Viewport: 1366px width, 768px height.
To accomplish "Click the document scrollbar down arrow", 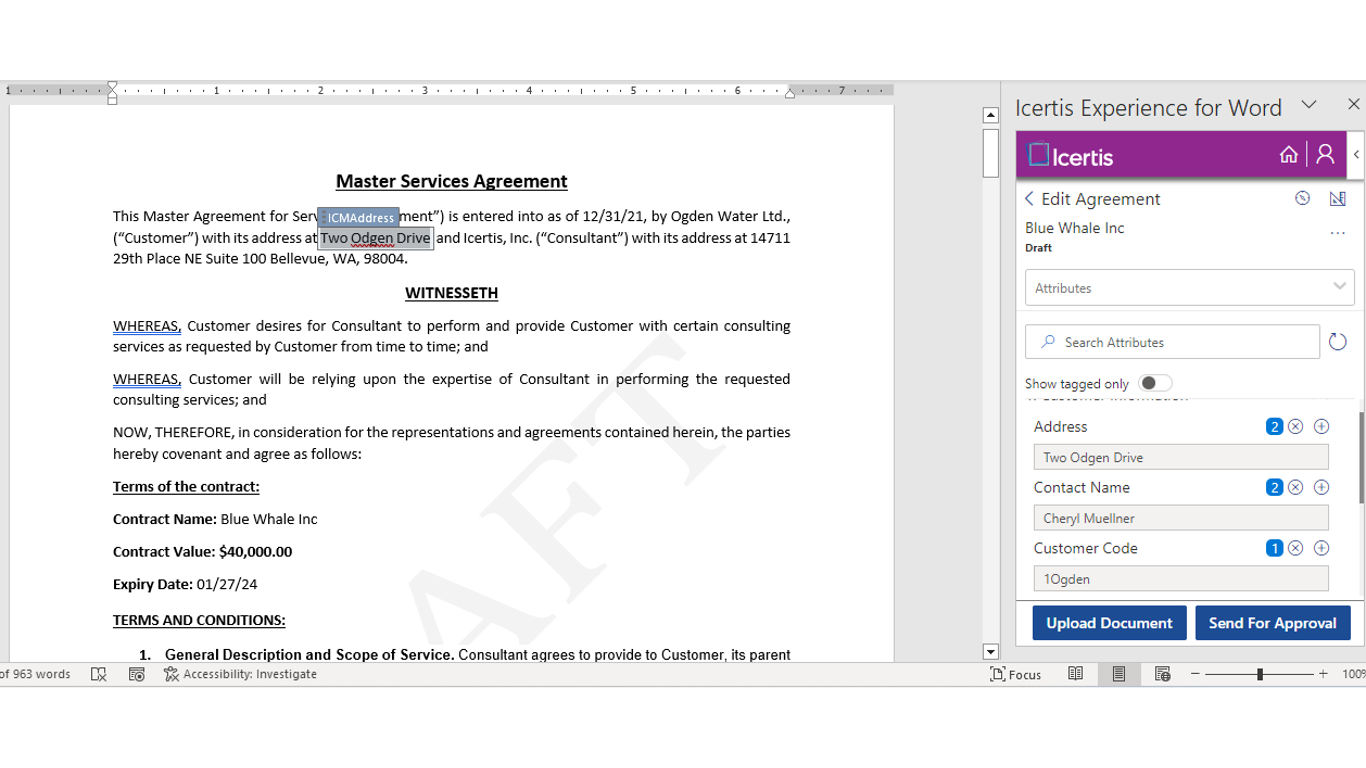I will (x=990, y=652).
